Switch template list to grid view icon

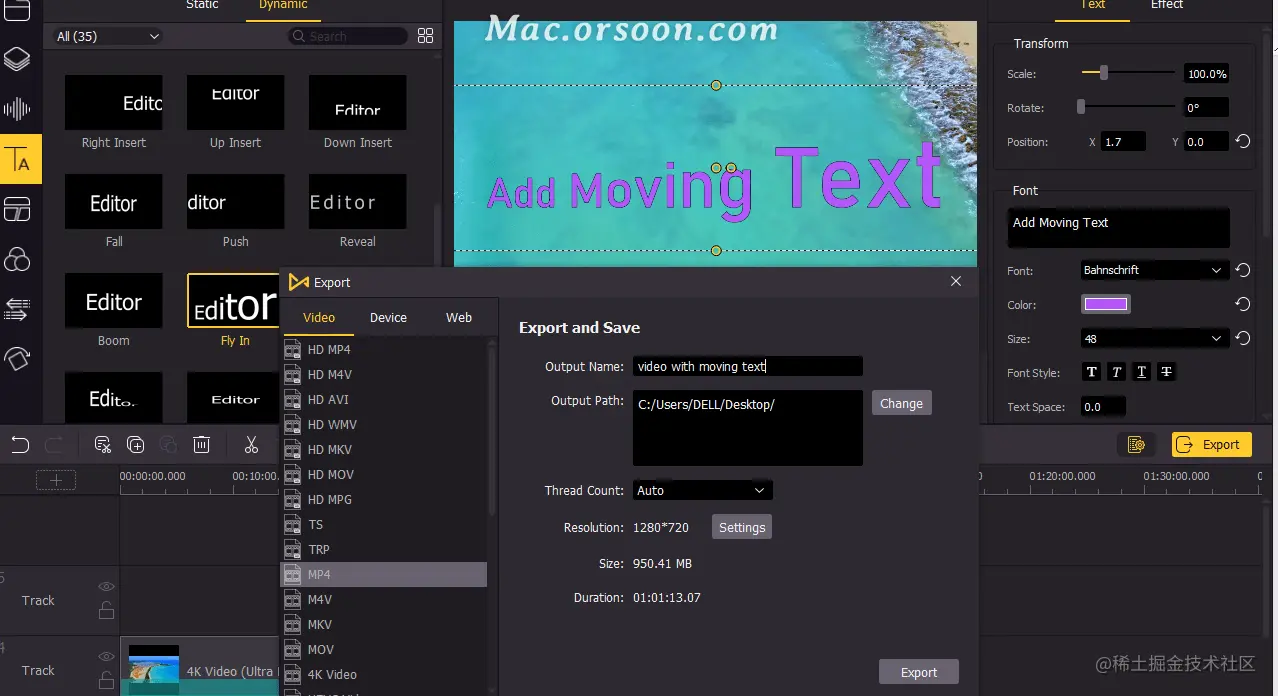426,36
